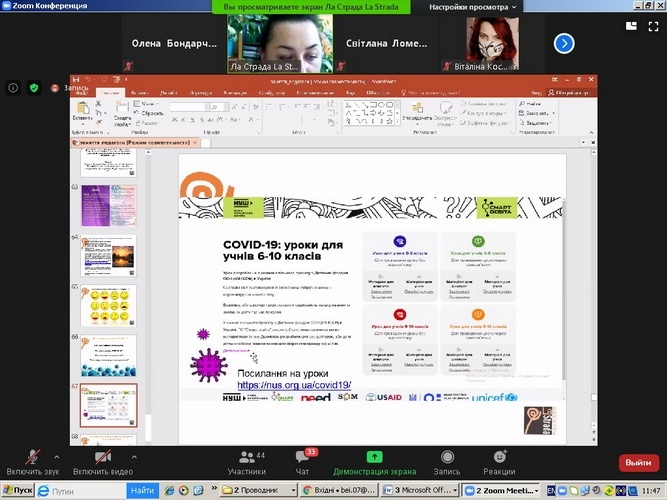The width and height of the screenshot is (667, 500).
Task: Show next participants with blue arrow
Action: 564,43
